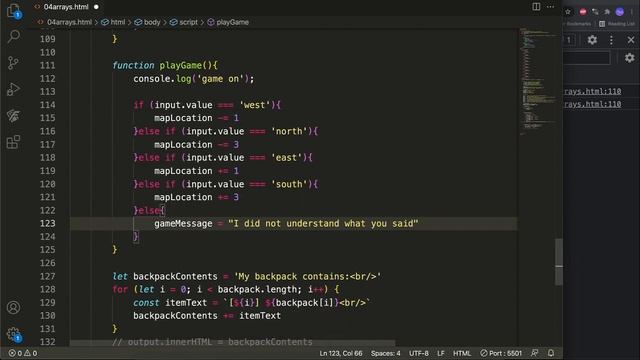The width and height of the screenshot is (640, 360).
Task: Click line number 111 in the gutter
Action: (x=48, y=65)
